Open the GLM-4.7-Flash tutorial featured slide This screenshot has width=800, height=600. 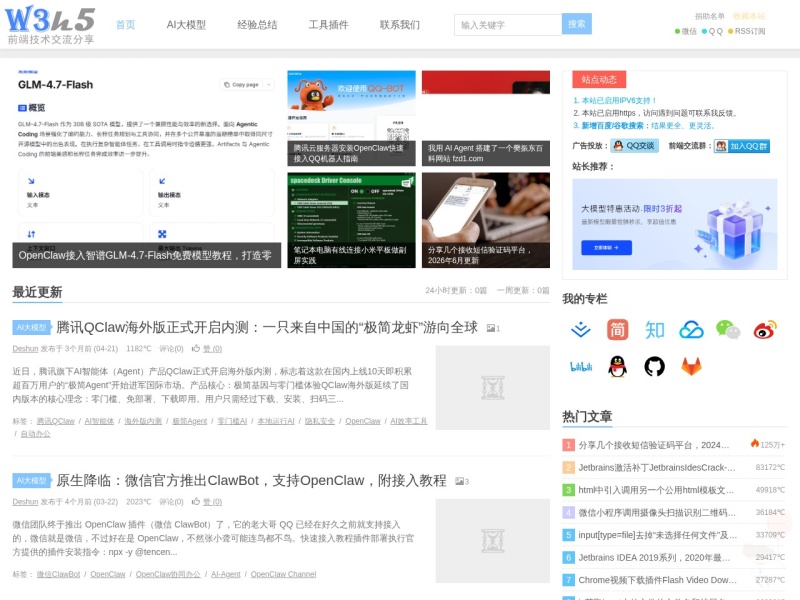pos(146,169)
